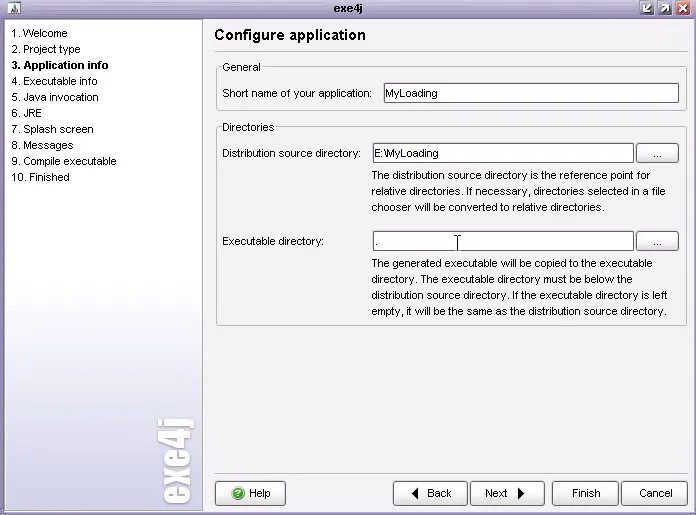Image resolution: width=696 pixels, height=515 pixels.
Task: Click the exe4j title bar app icon
Action: coord(14,8)
